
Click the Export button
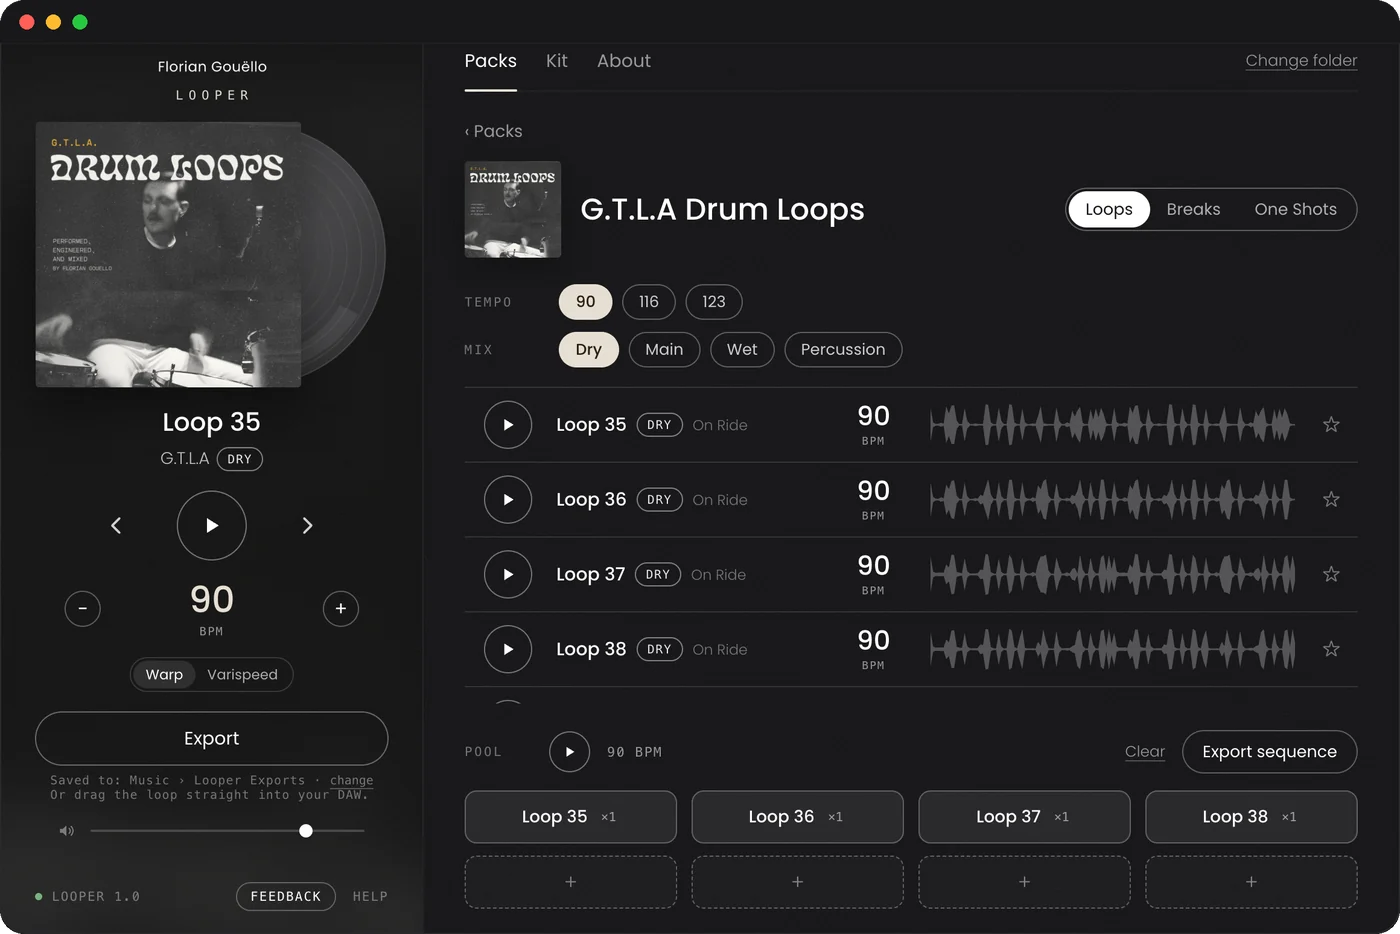[x=212, y=739]
